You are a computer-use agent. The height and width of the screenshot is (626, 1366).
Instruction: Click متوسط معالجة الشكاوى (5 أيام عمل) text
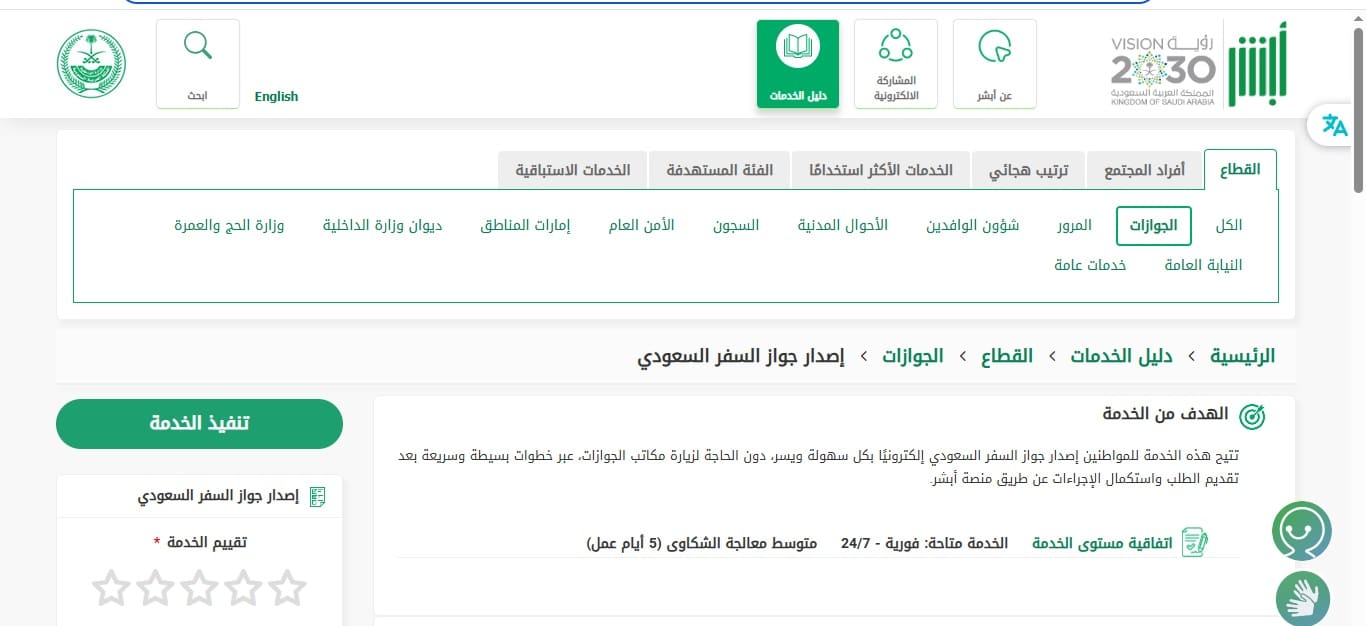pos(701,543)
